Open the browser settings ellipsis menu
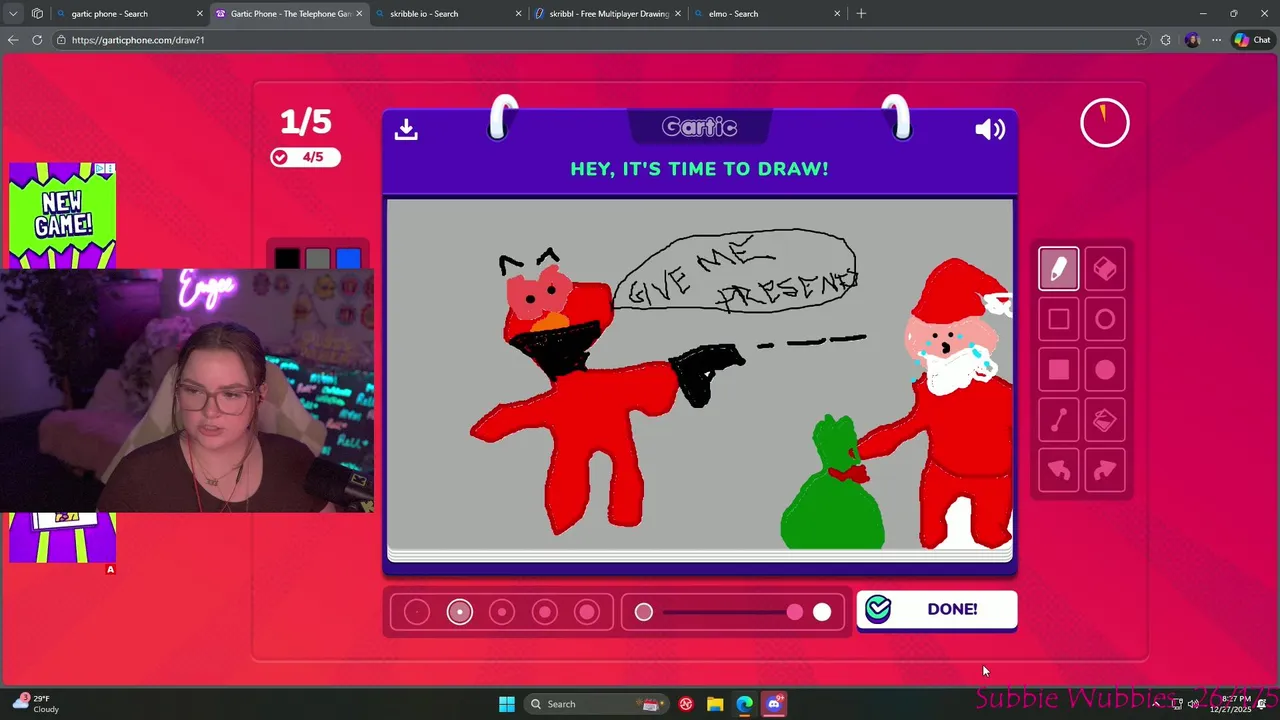This screenshot has width=1280, height=720. point(1216,40)
